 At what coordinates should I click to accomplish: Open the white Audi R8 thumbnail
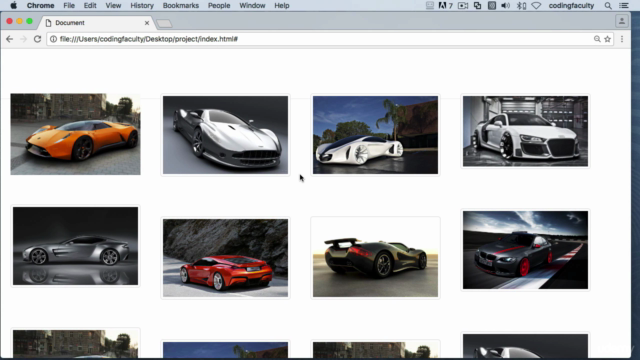(x=525, y=131)
